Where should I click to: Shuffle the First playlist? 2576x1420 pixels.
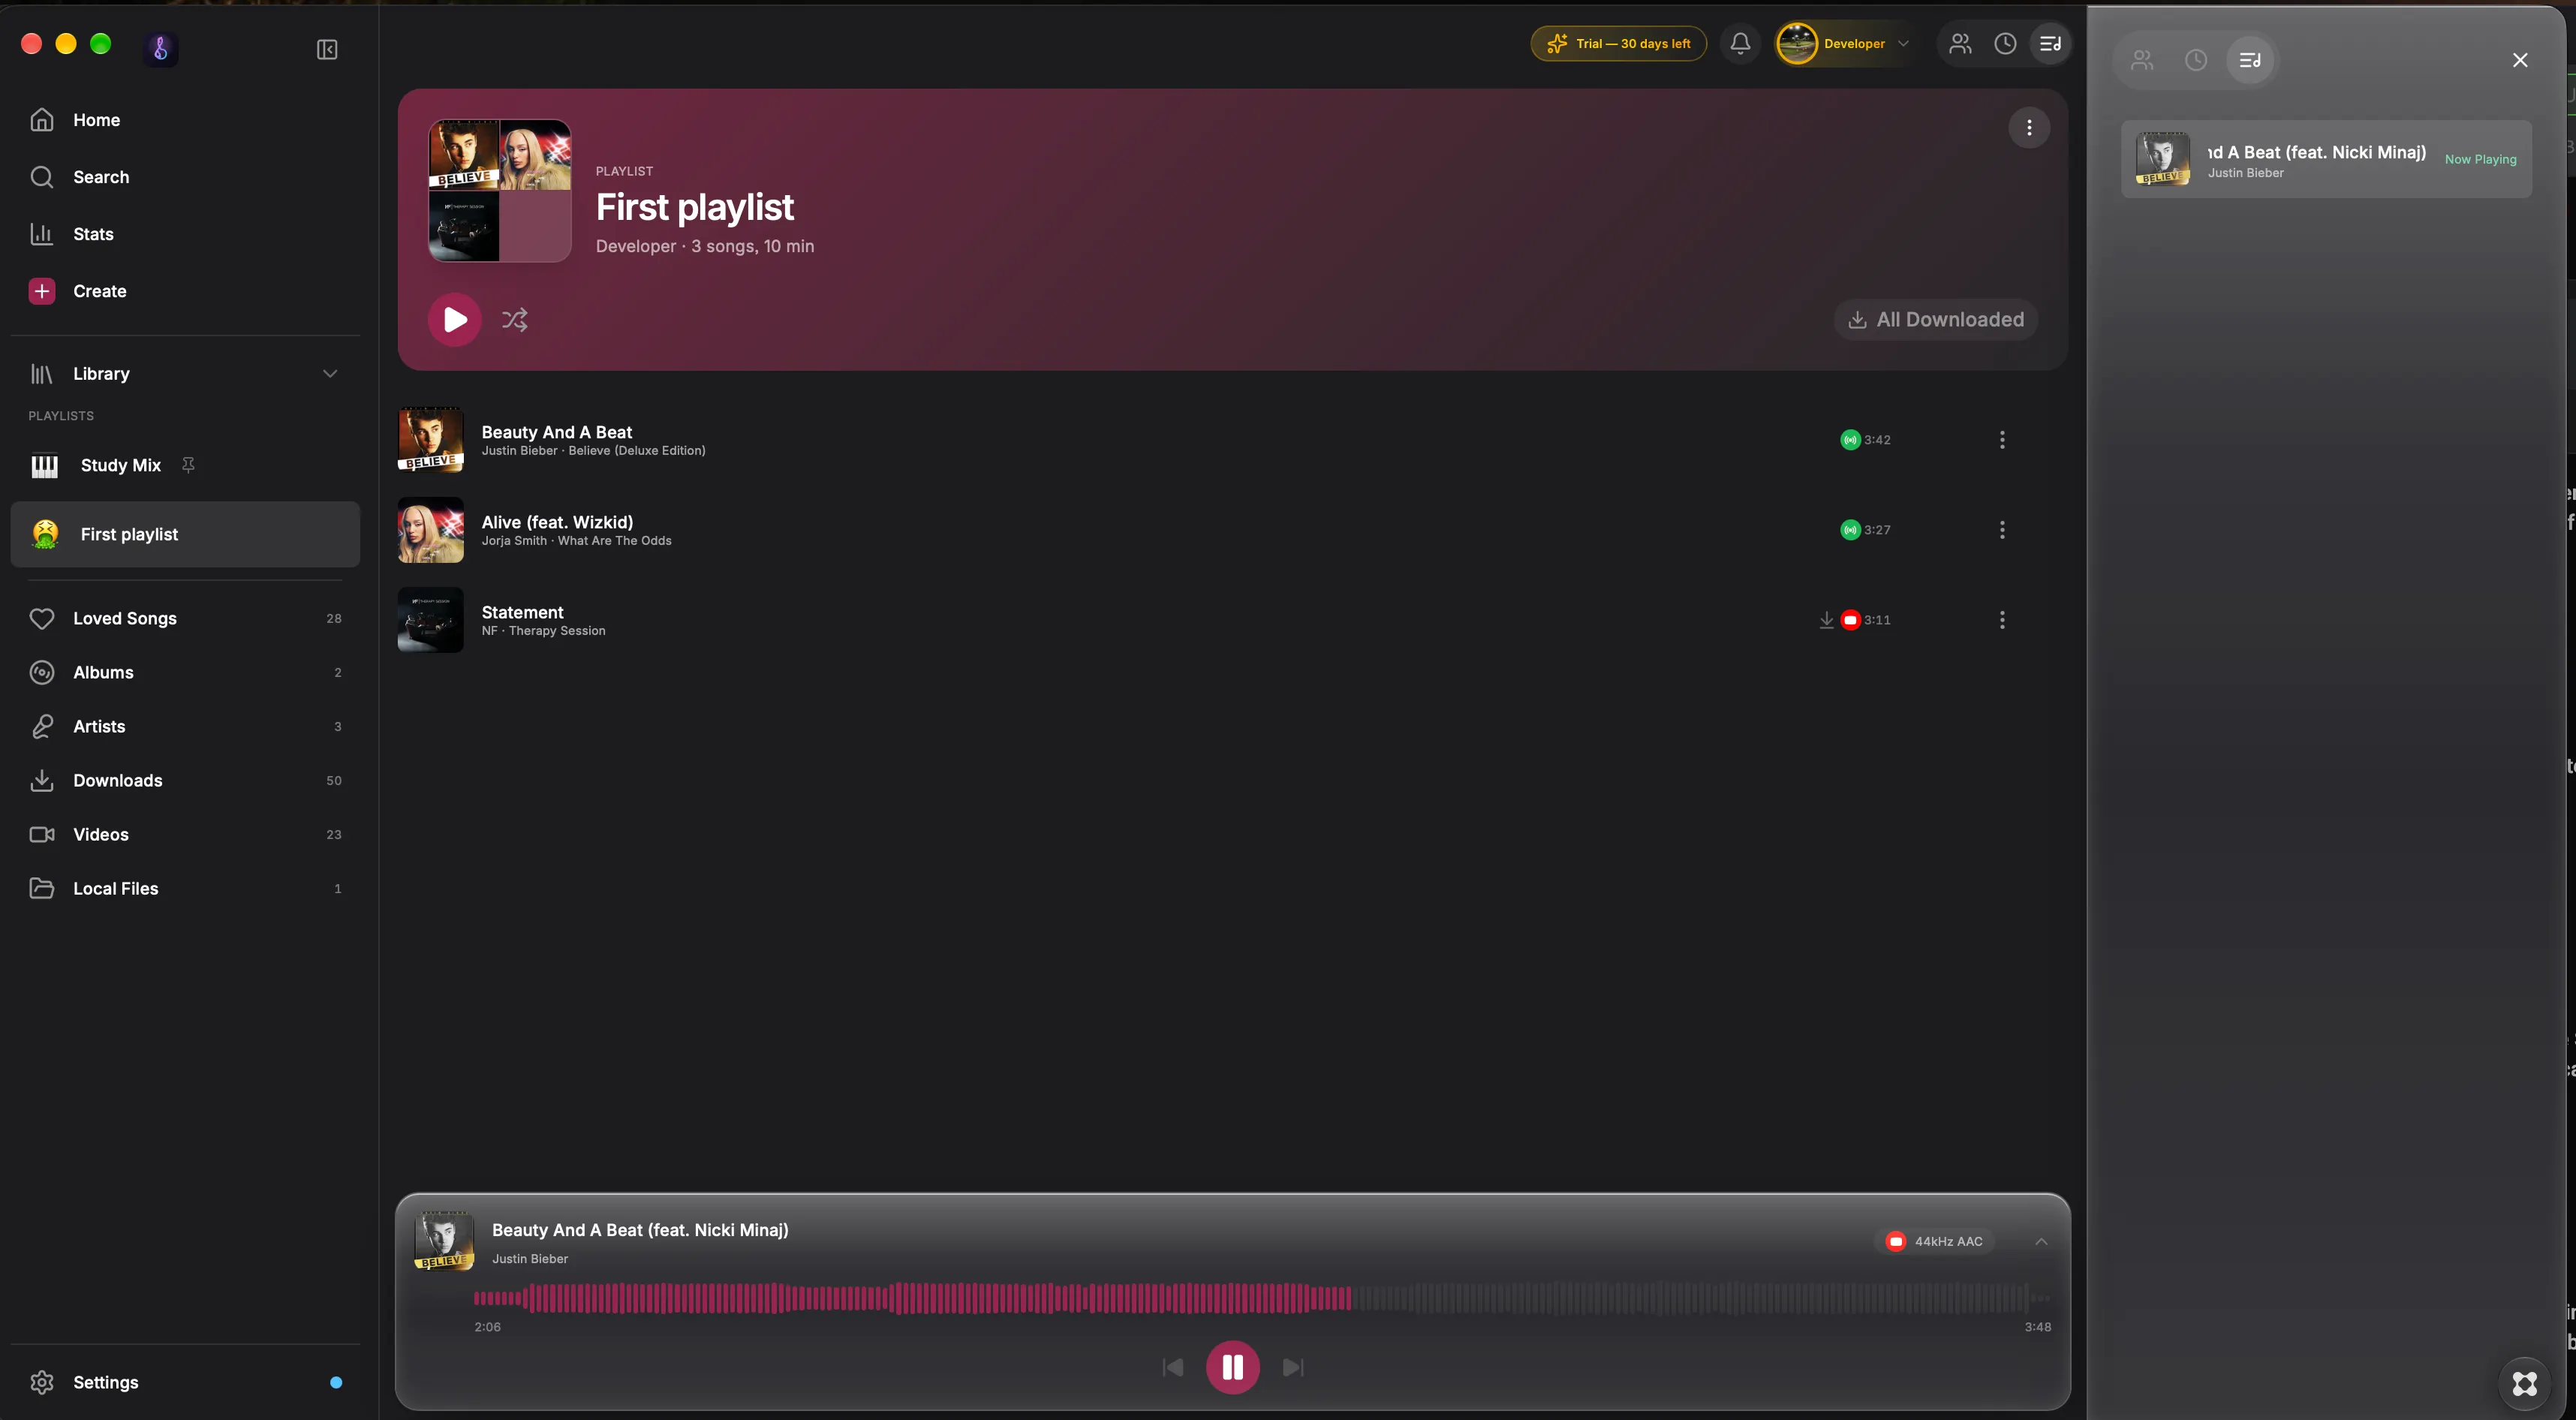(x=515, y=319)
